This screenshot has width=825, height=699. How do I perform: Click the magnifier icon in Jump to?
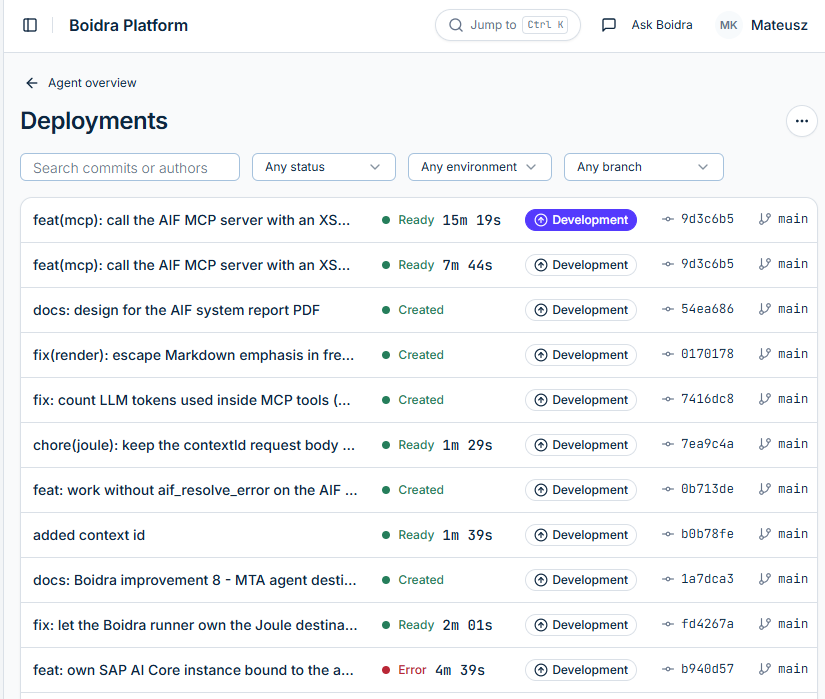pyautogui.click(x=456, y=25)
